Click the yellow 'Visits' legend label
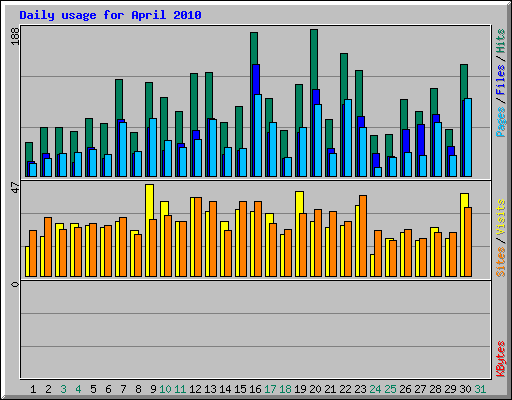Viewport: 512px width, 400px height. pyautogui.click(x=501, y=217)
